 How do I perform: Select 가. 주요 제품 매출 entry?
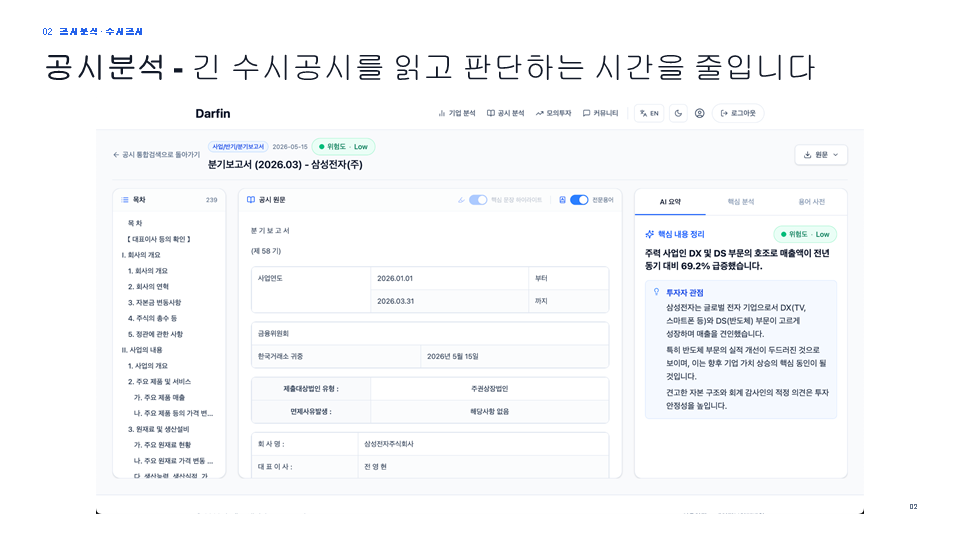(159, 397)
